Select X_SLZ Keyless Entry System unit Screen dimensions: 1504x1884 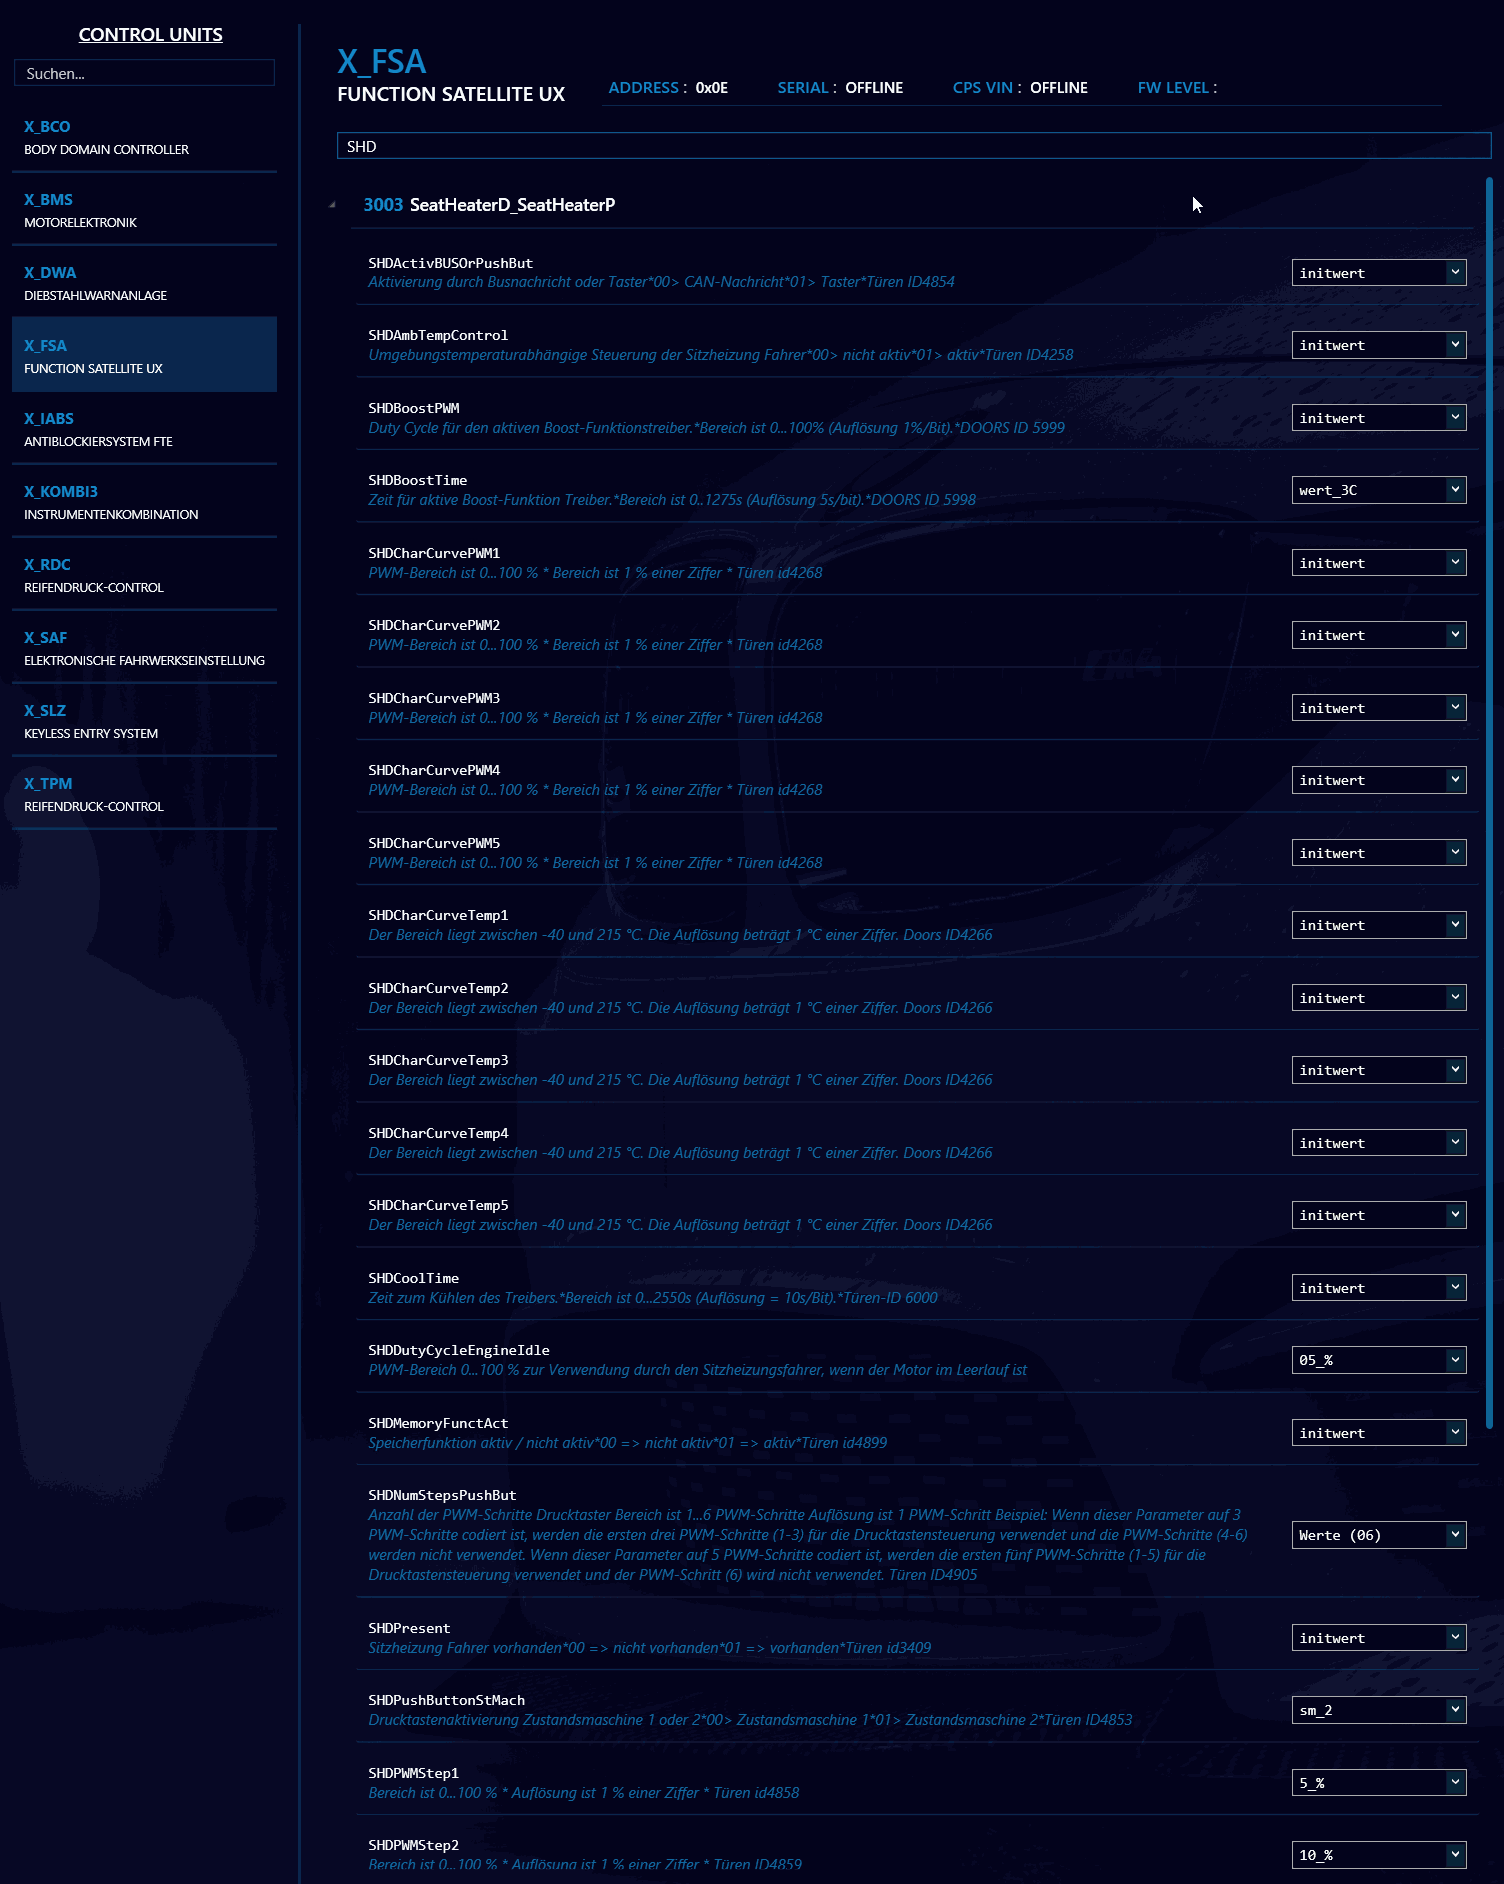[x=144, y=722]
